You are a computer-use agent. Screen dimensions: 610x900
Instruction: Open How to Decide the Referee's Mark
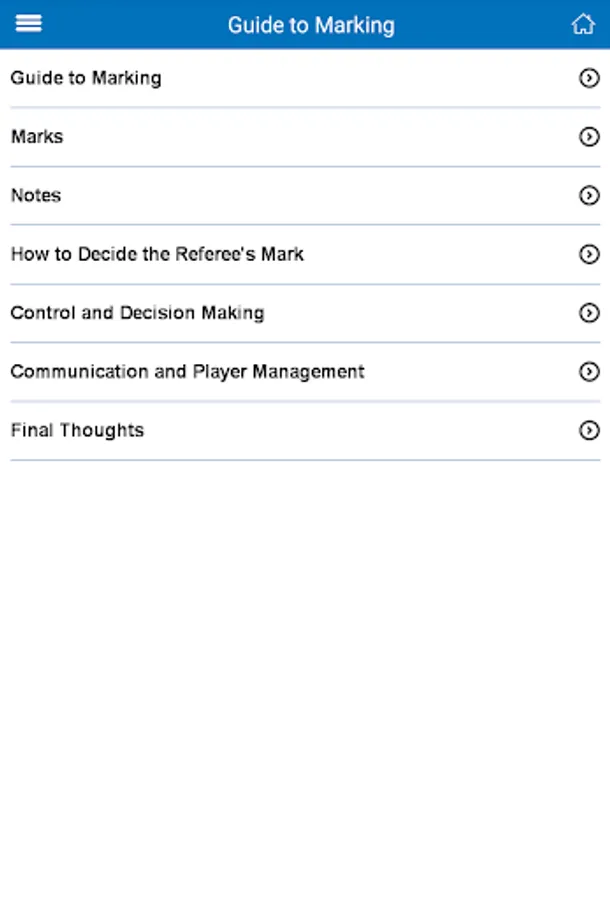point(305,254)
